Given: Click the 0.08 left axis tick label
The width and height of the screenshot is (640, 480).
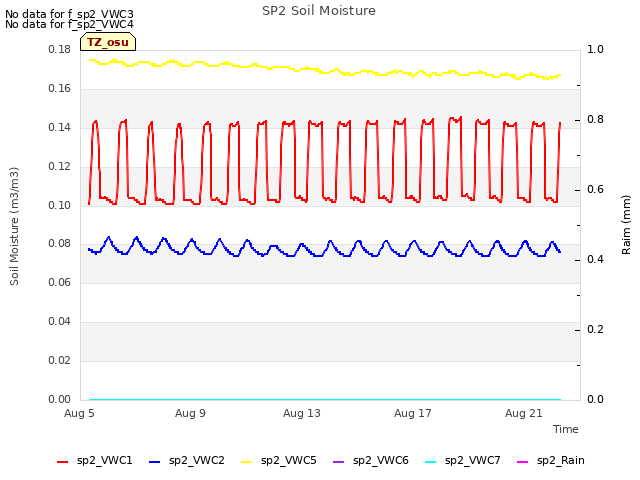Looking at the screenshot, I should click(x=60, y=244).
